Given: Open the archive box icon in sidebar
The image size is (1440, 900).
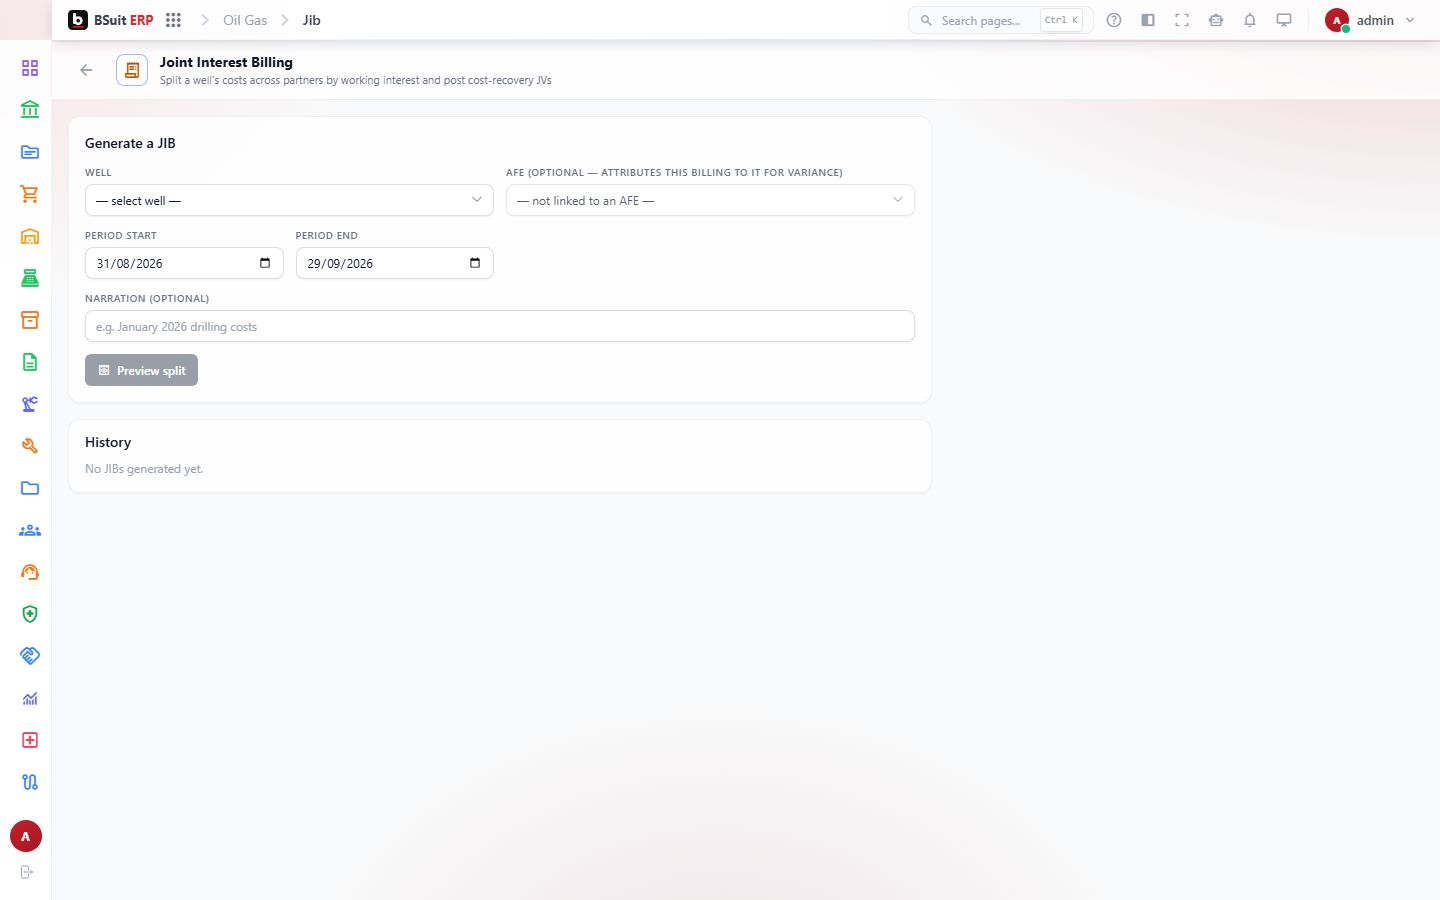Looking at the screenshot, I should click(30, 320).
